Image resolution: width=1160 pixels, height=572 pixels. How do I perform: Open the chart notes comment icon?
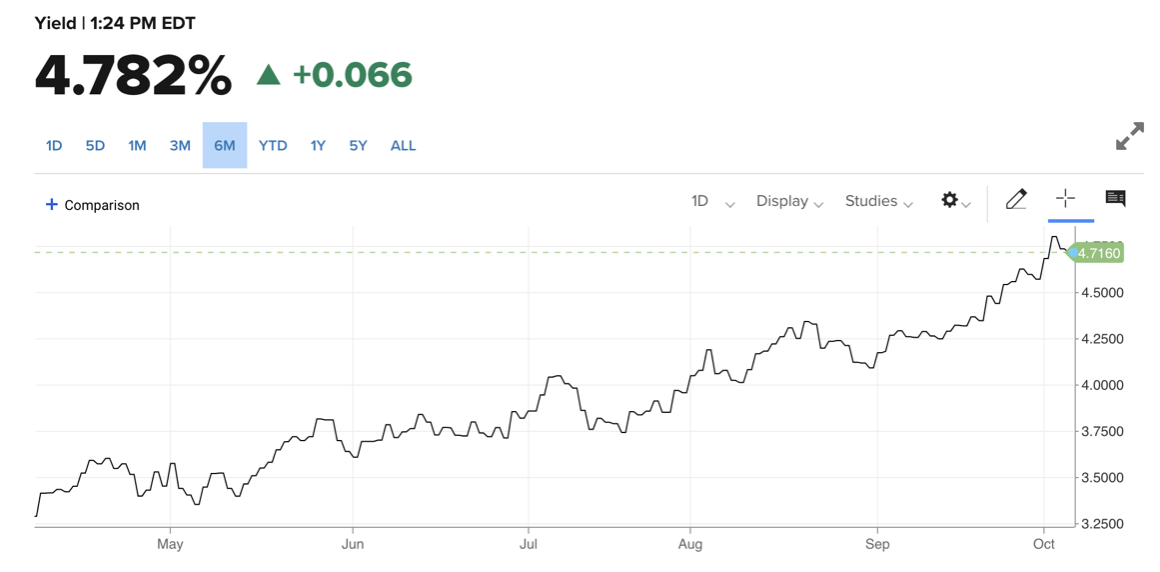1116,199
